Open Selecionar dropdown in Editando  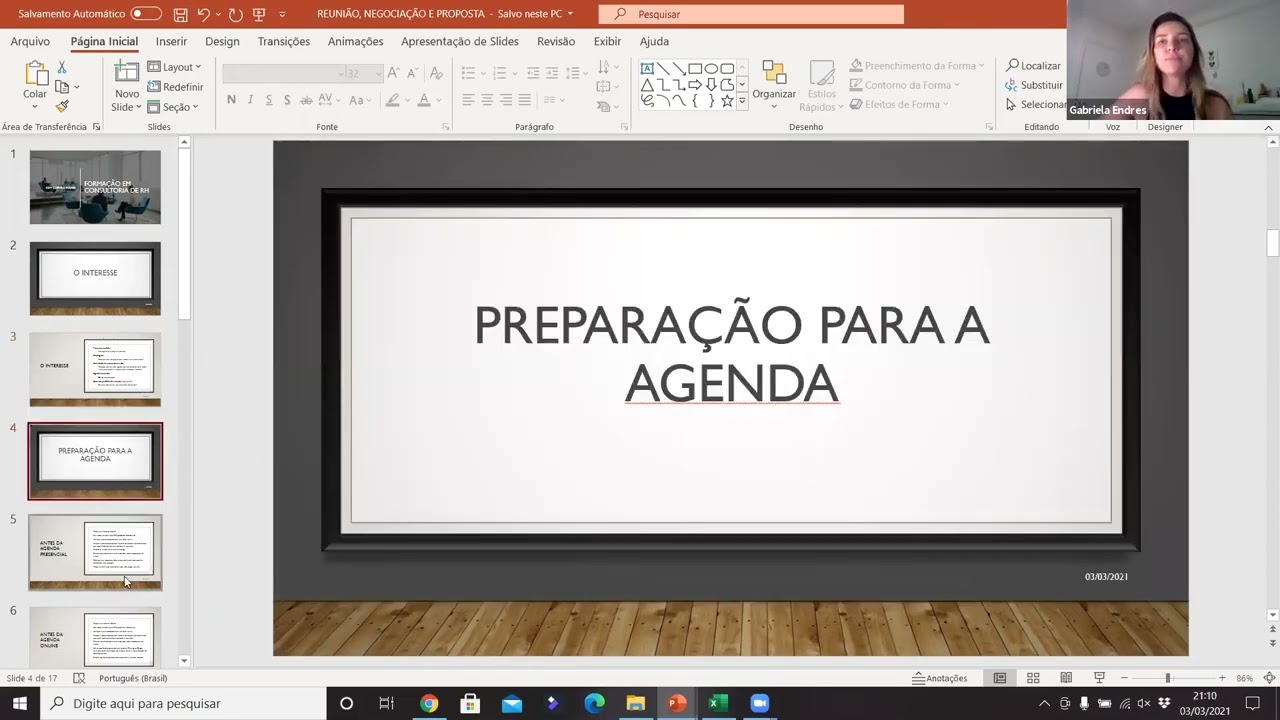[x=1036, y=105]
